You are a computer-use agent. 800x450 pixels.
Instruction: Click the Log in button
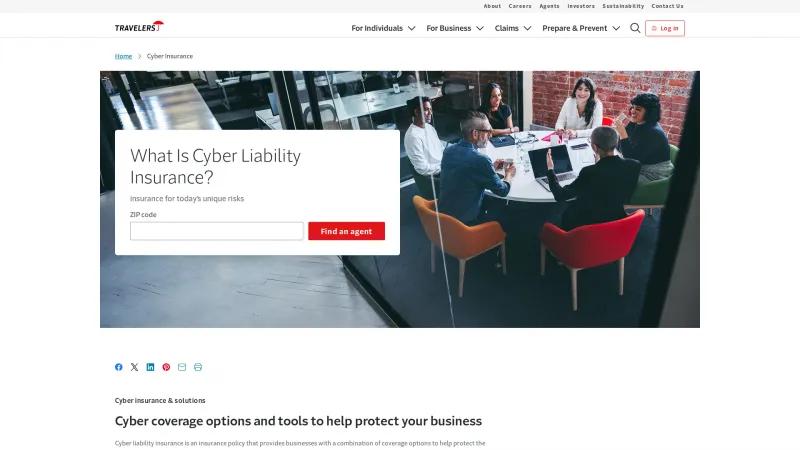665,28
